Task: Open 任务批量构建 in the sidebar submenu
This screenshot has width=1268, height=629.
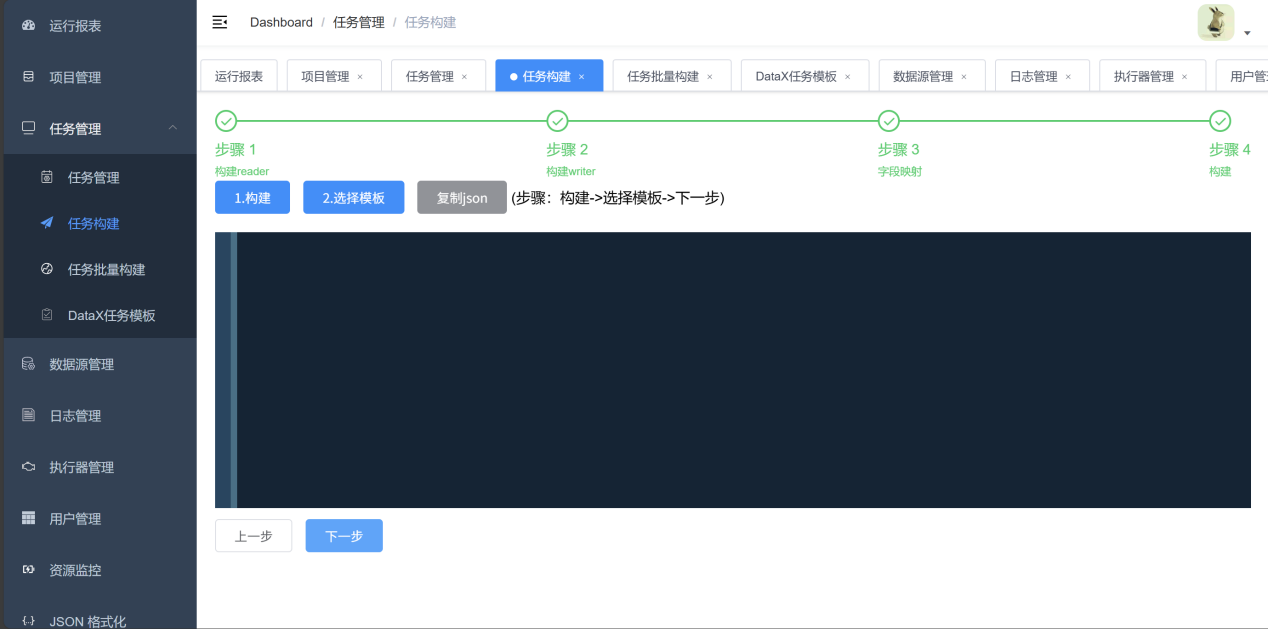Action: pyautogui.click(x=106, y=269)
